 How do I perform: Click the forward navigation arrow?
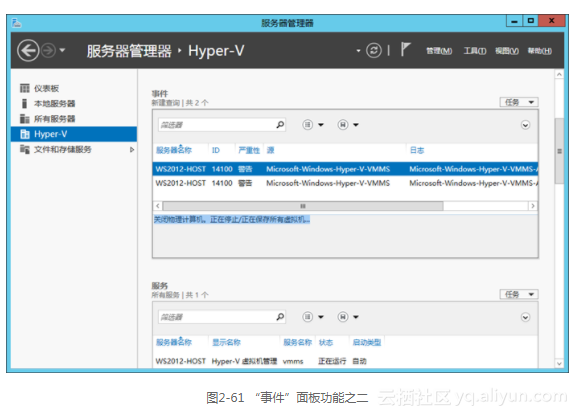[x=48, y=51]
